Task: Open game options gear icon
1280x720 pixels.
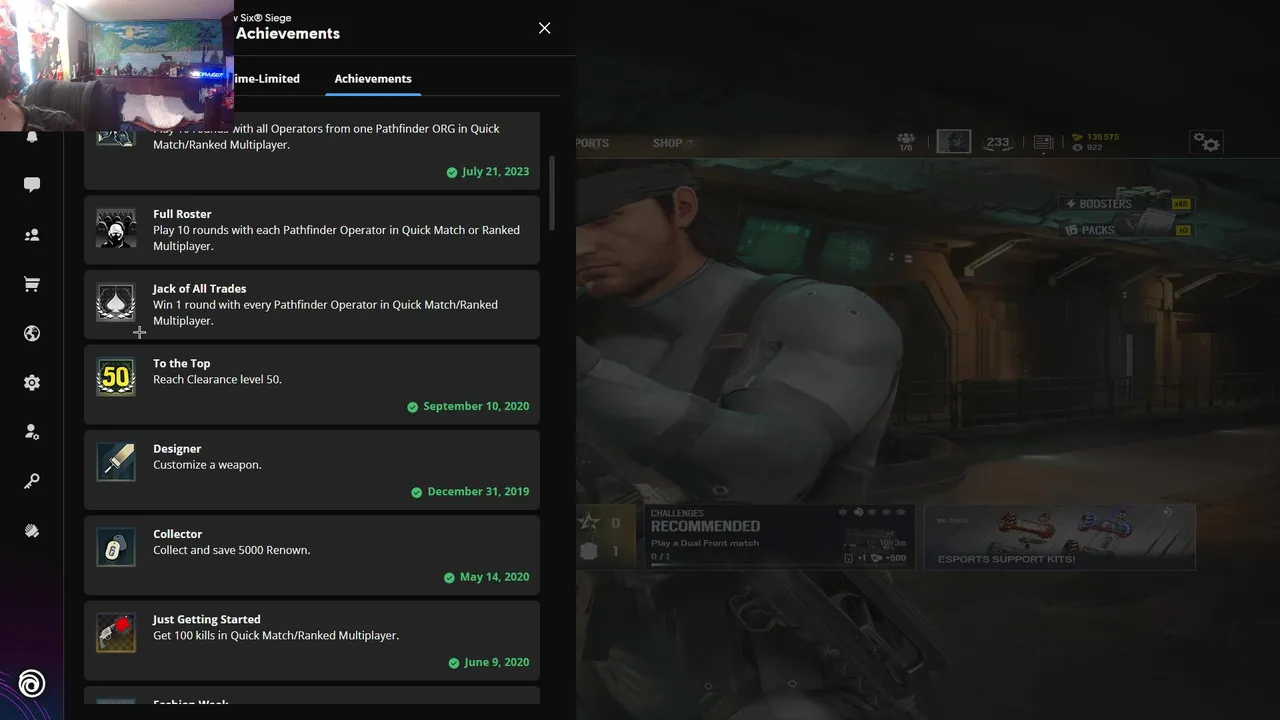Action: (1207, 143)
